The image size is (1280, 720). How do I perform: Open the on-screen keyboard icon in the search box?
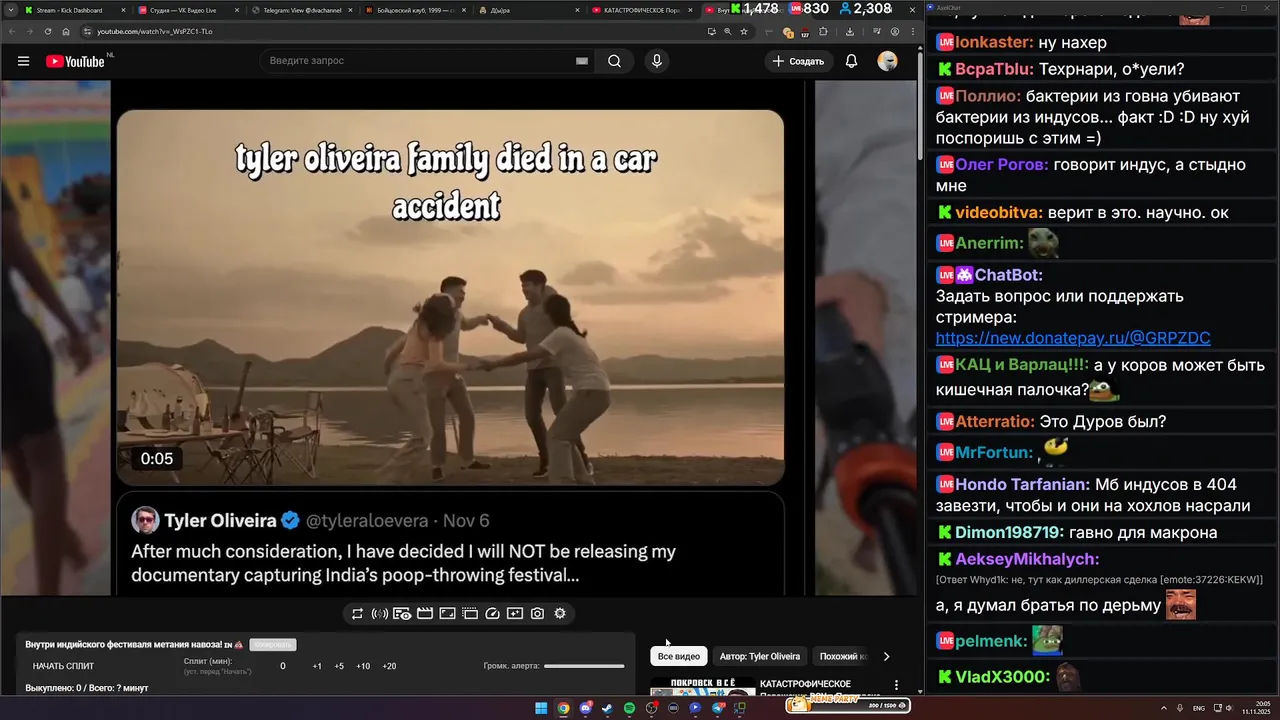(582, 61)
